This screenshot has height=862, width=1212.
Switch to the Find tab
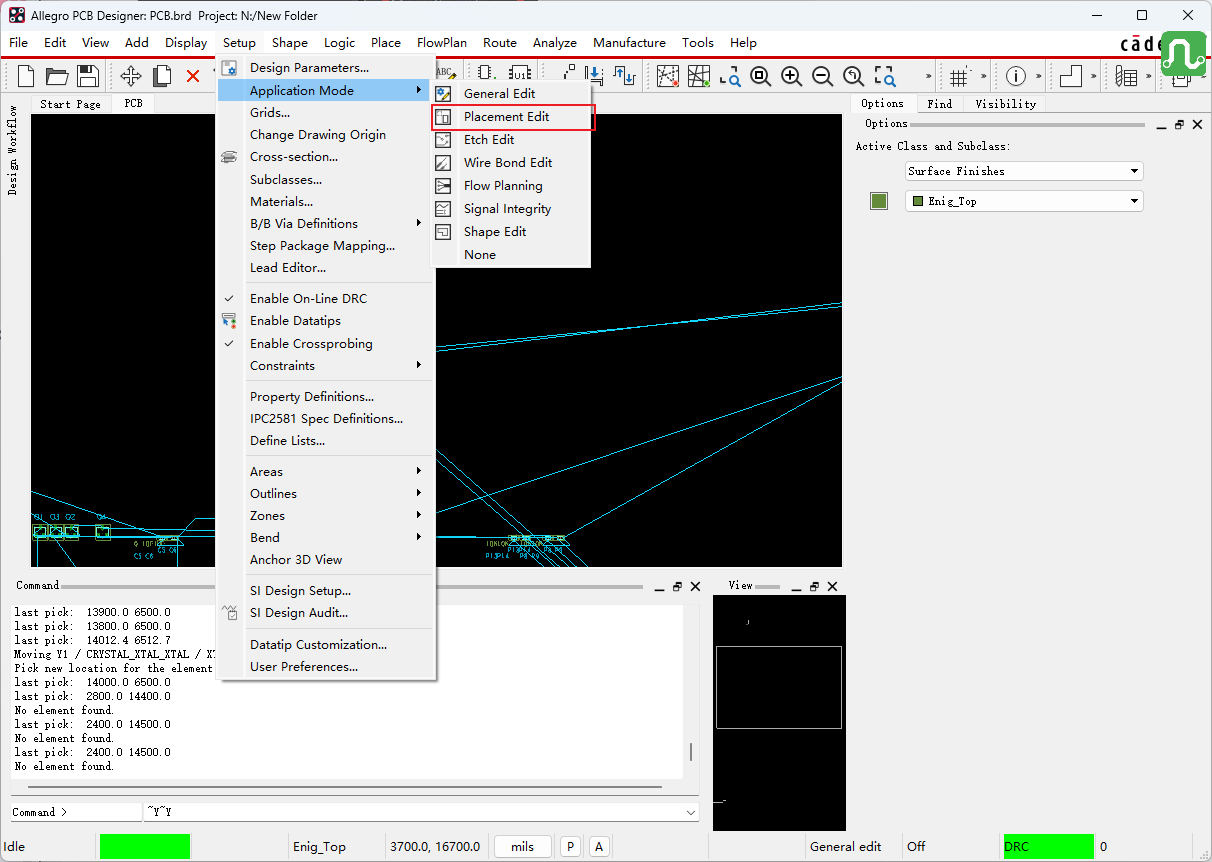[x=939, y=103]
